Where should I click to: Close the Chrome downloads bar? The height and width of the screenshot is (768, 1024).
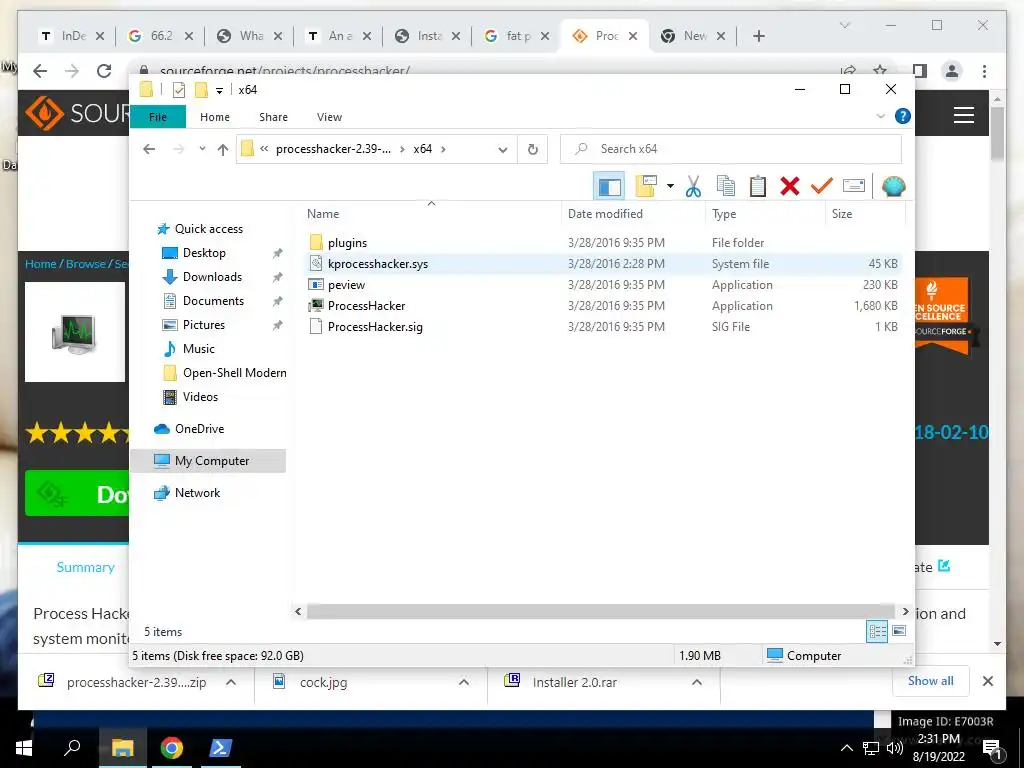pos(987,681)
